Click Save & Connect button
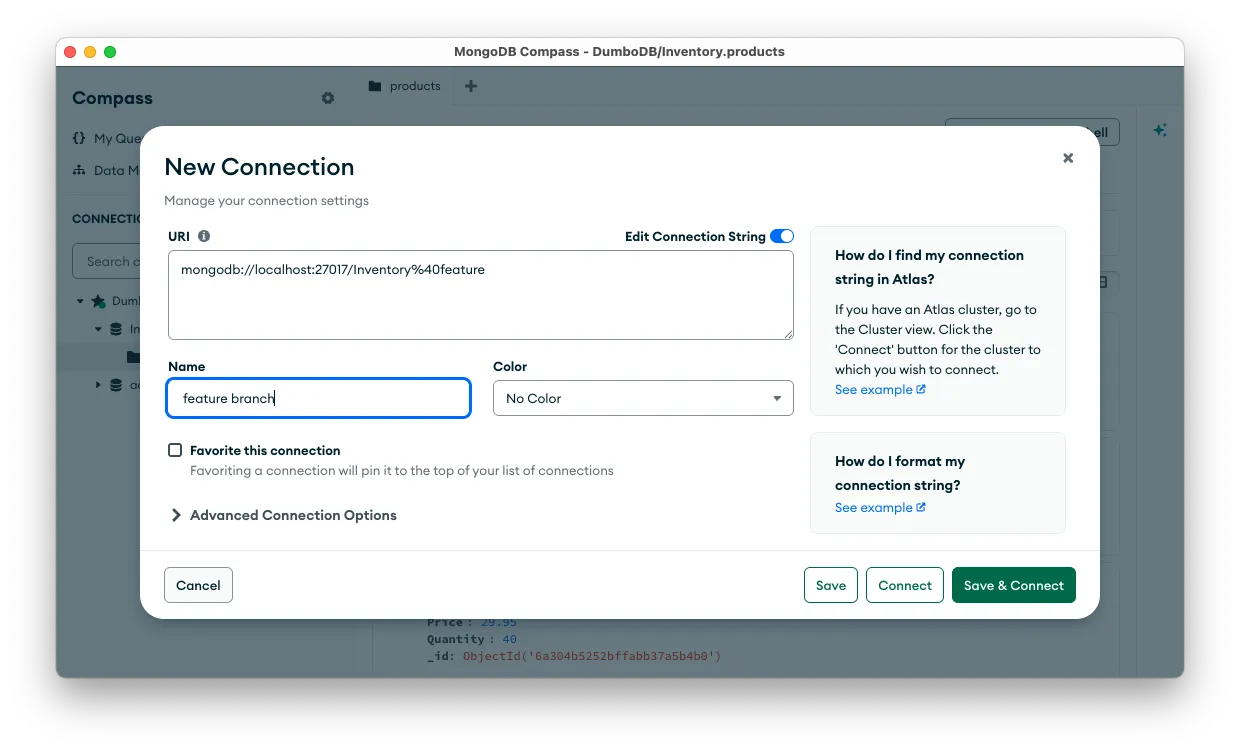 click(x=1014, y=586)
